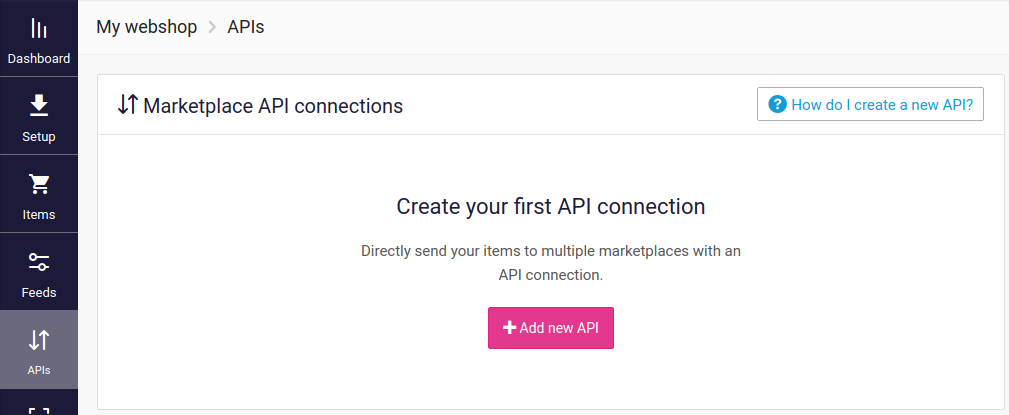Viewport: 1009px width, 415px height.
Task: Select the shopping cart Items icon
Action: click(x=39, y=184)
